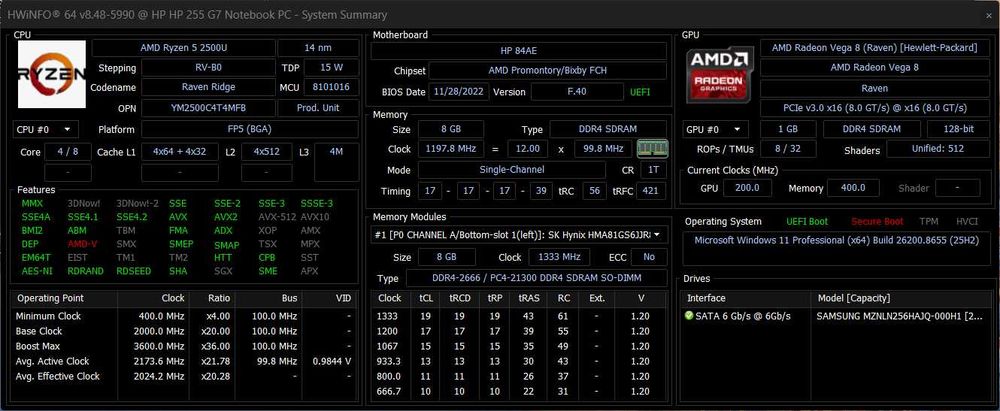
Task: Click the Boost Max operating point row
Action: click(x=184, y=346)
